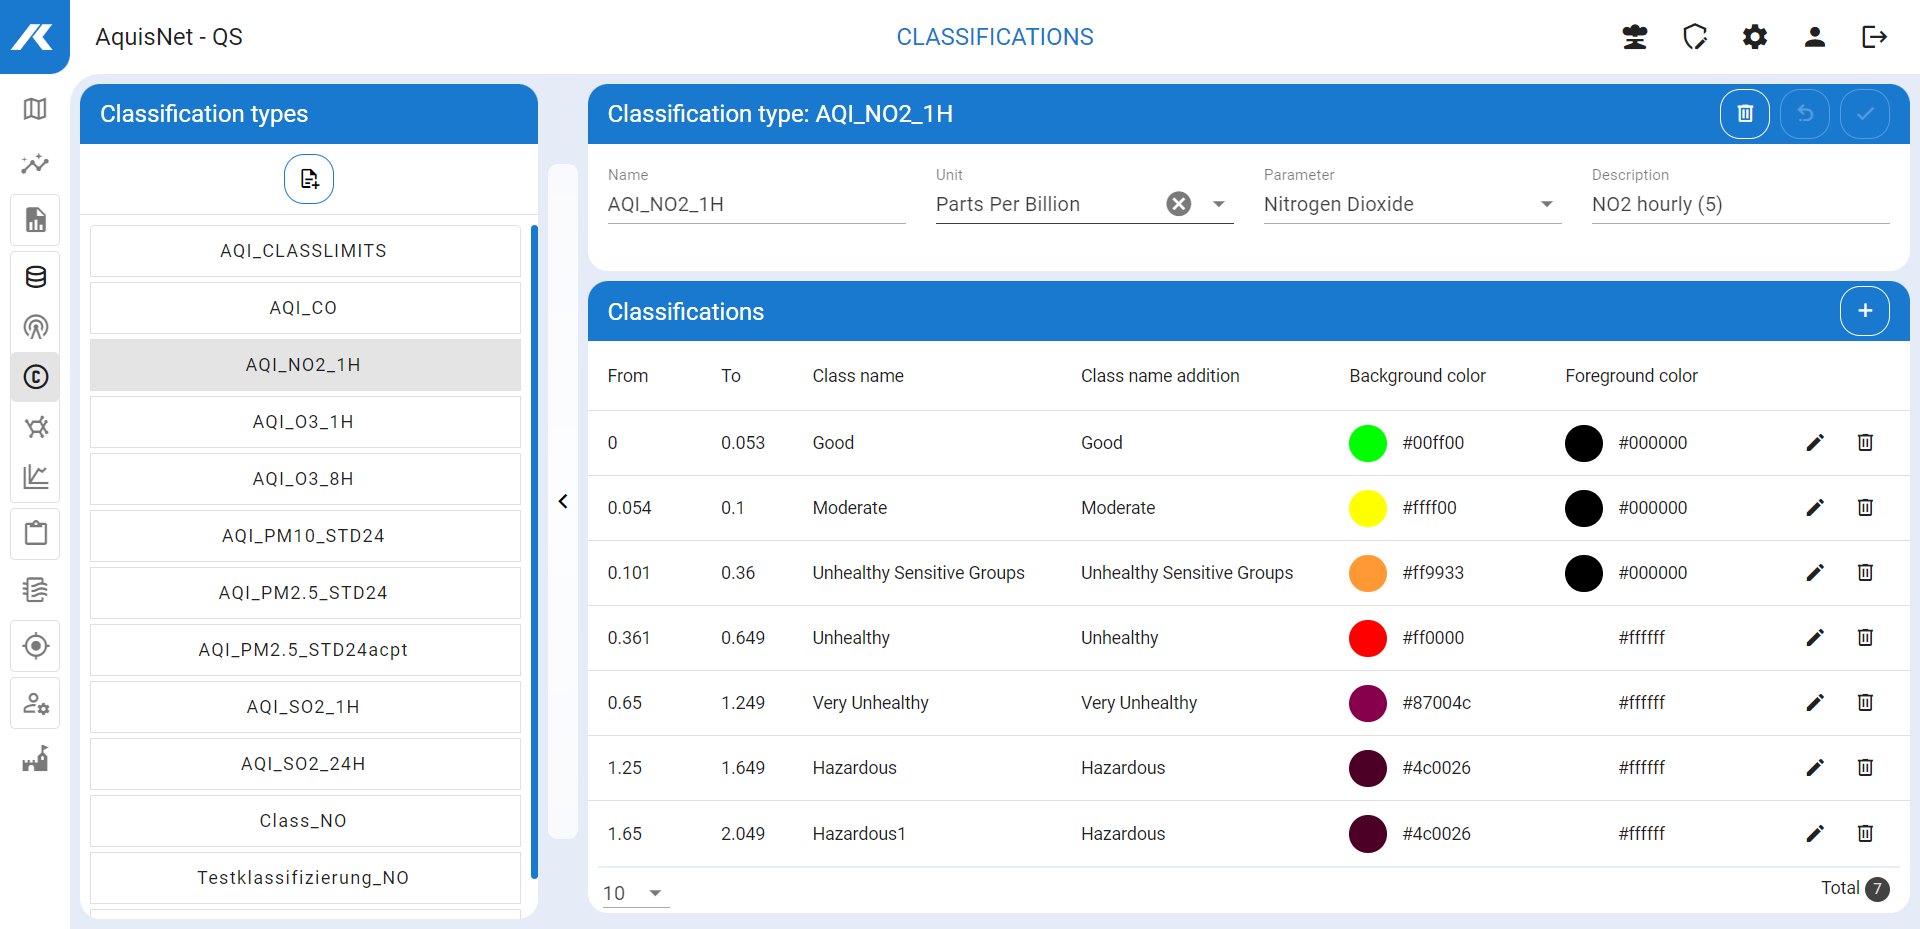
Task: Select AQI_CO classification type
Action: [304, 308]
